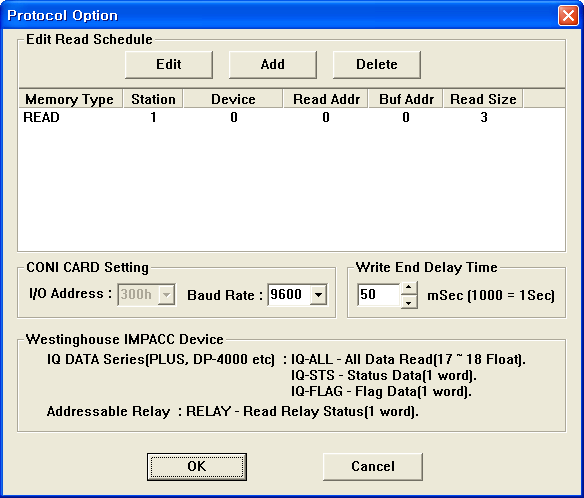Add a new read schedule entry
Image resolution: width=584 pixels, height=498 pixels.
(x=273, y=65)
